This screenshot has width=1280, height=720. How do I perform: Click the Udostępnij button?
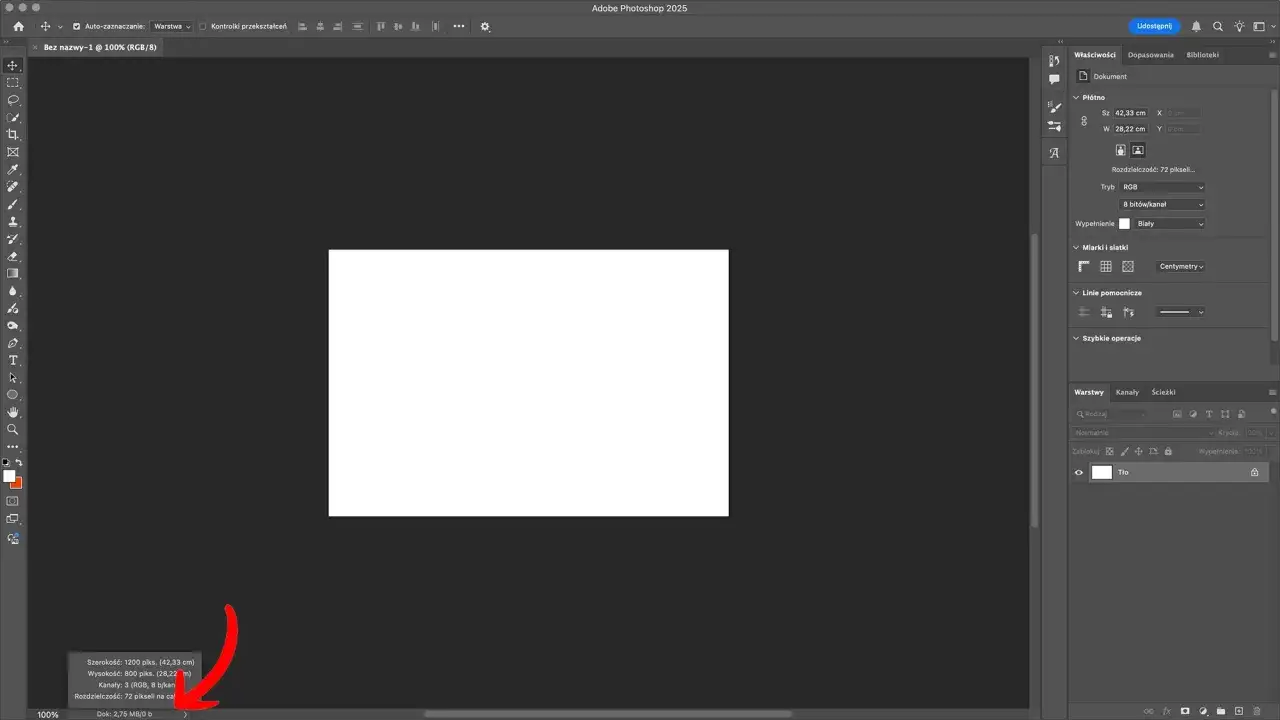[x=1153, y=27]
